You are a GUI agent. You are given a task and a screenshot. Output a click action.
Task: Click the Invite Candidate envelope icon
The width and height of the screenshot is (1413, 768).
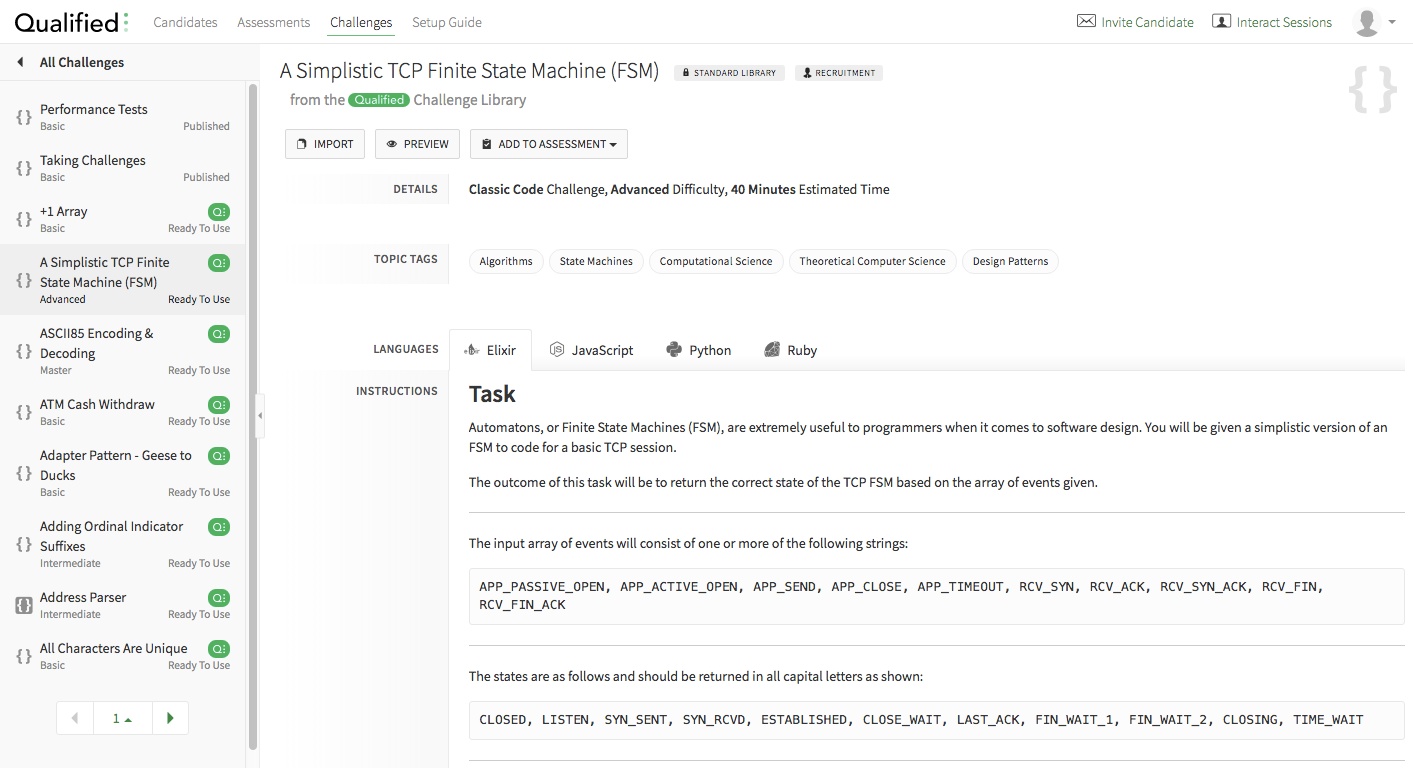click(1086, 21)
